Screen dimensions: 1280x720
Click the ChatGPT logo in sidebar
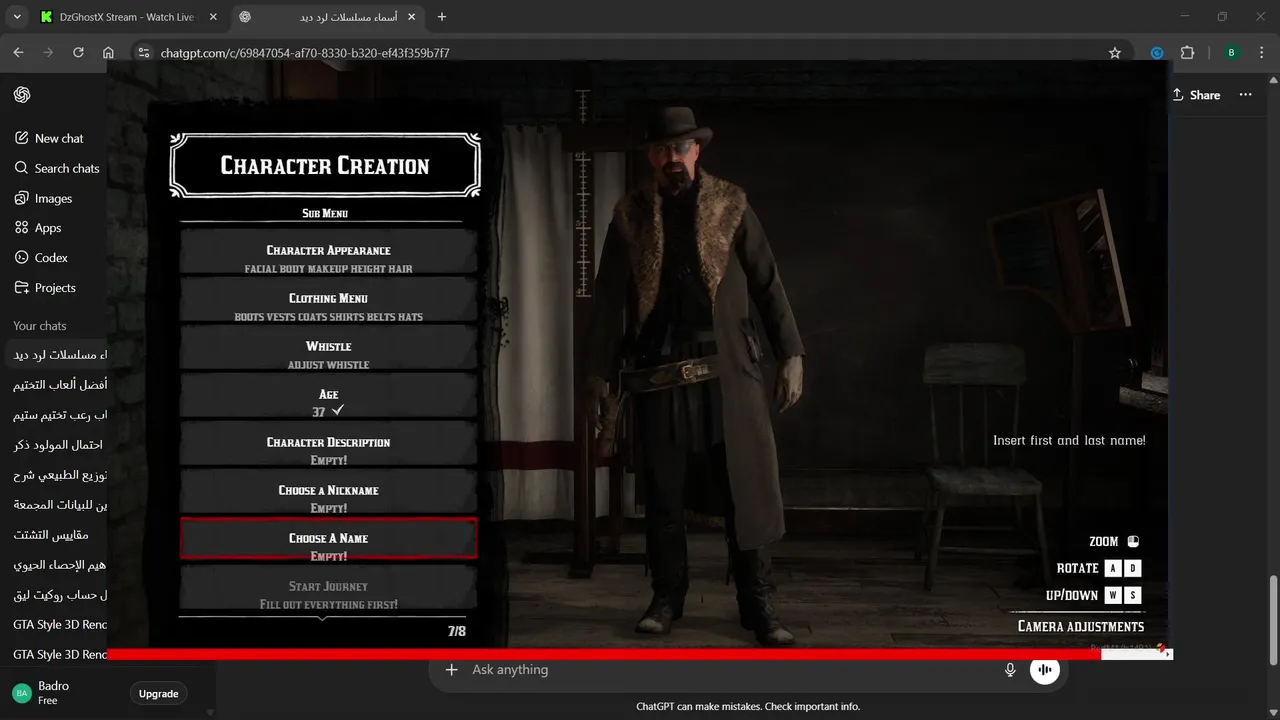pos(22,95)
